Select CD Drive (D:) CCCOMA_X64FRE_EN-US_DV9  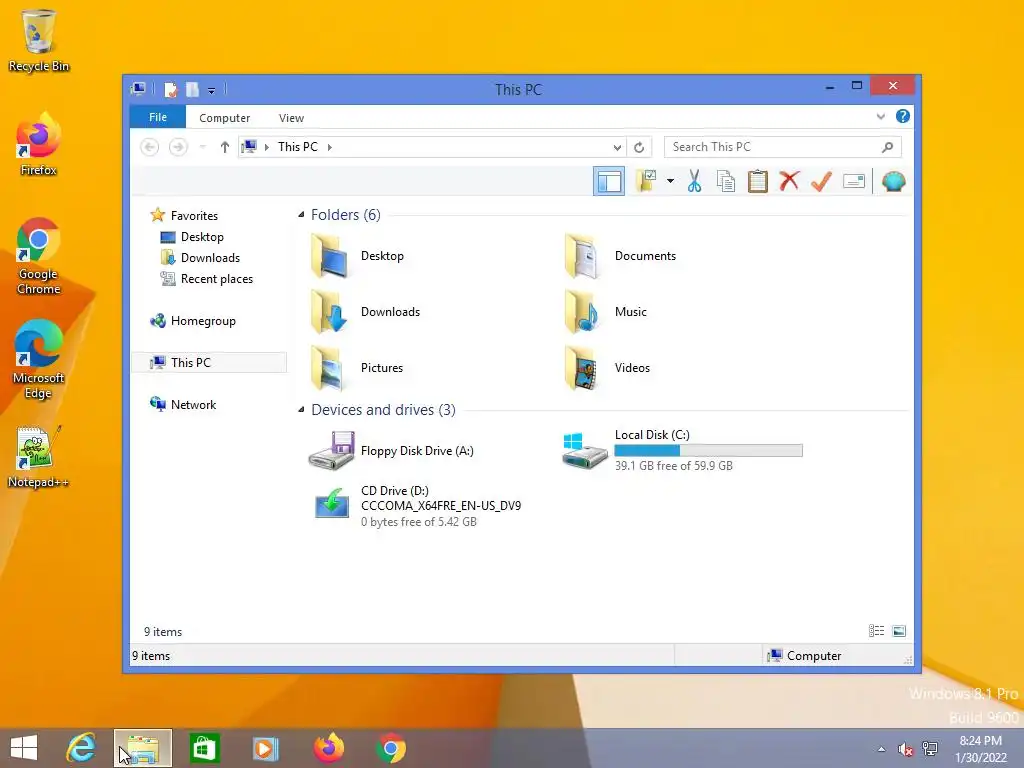[417, 506]
